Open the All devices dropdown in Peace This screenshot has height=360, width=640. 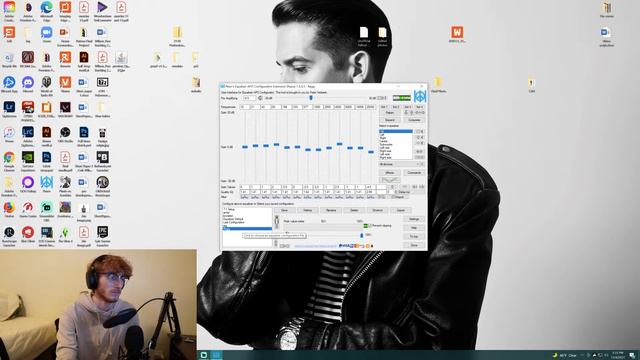(x=402, y=164)
